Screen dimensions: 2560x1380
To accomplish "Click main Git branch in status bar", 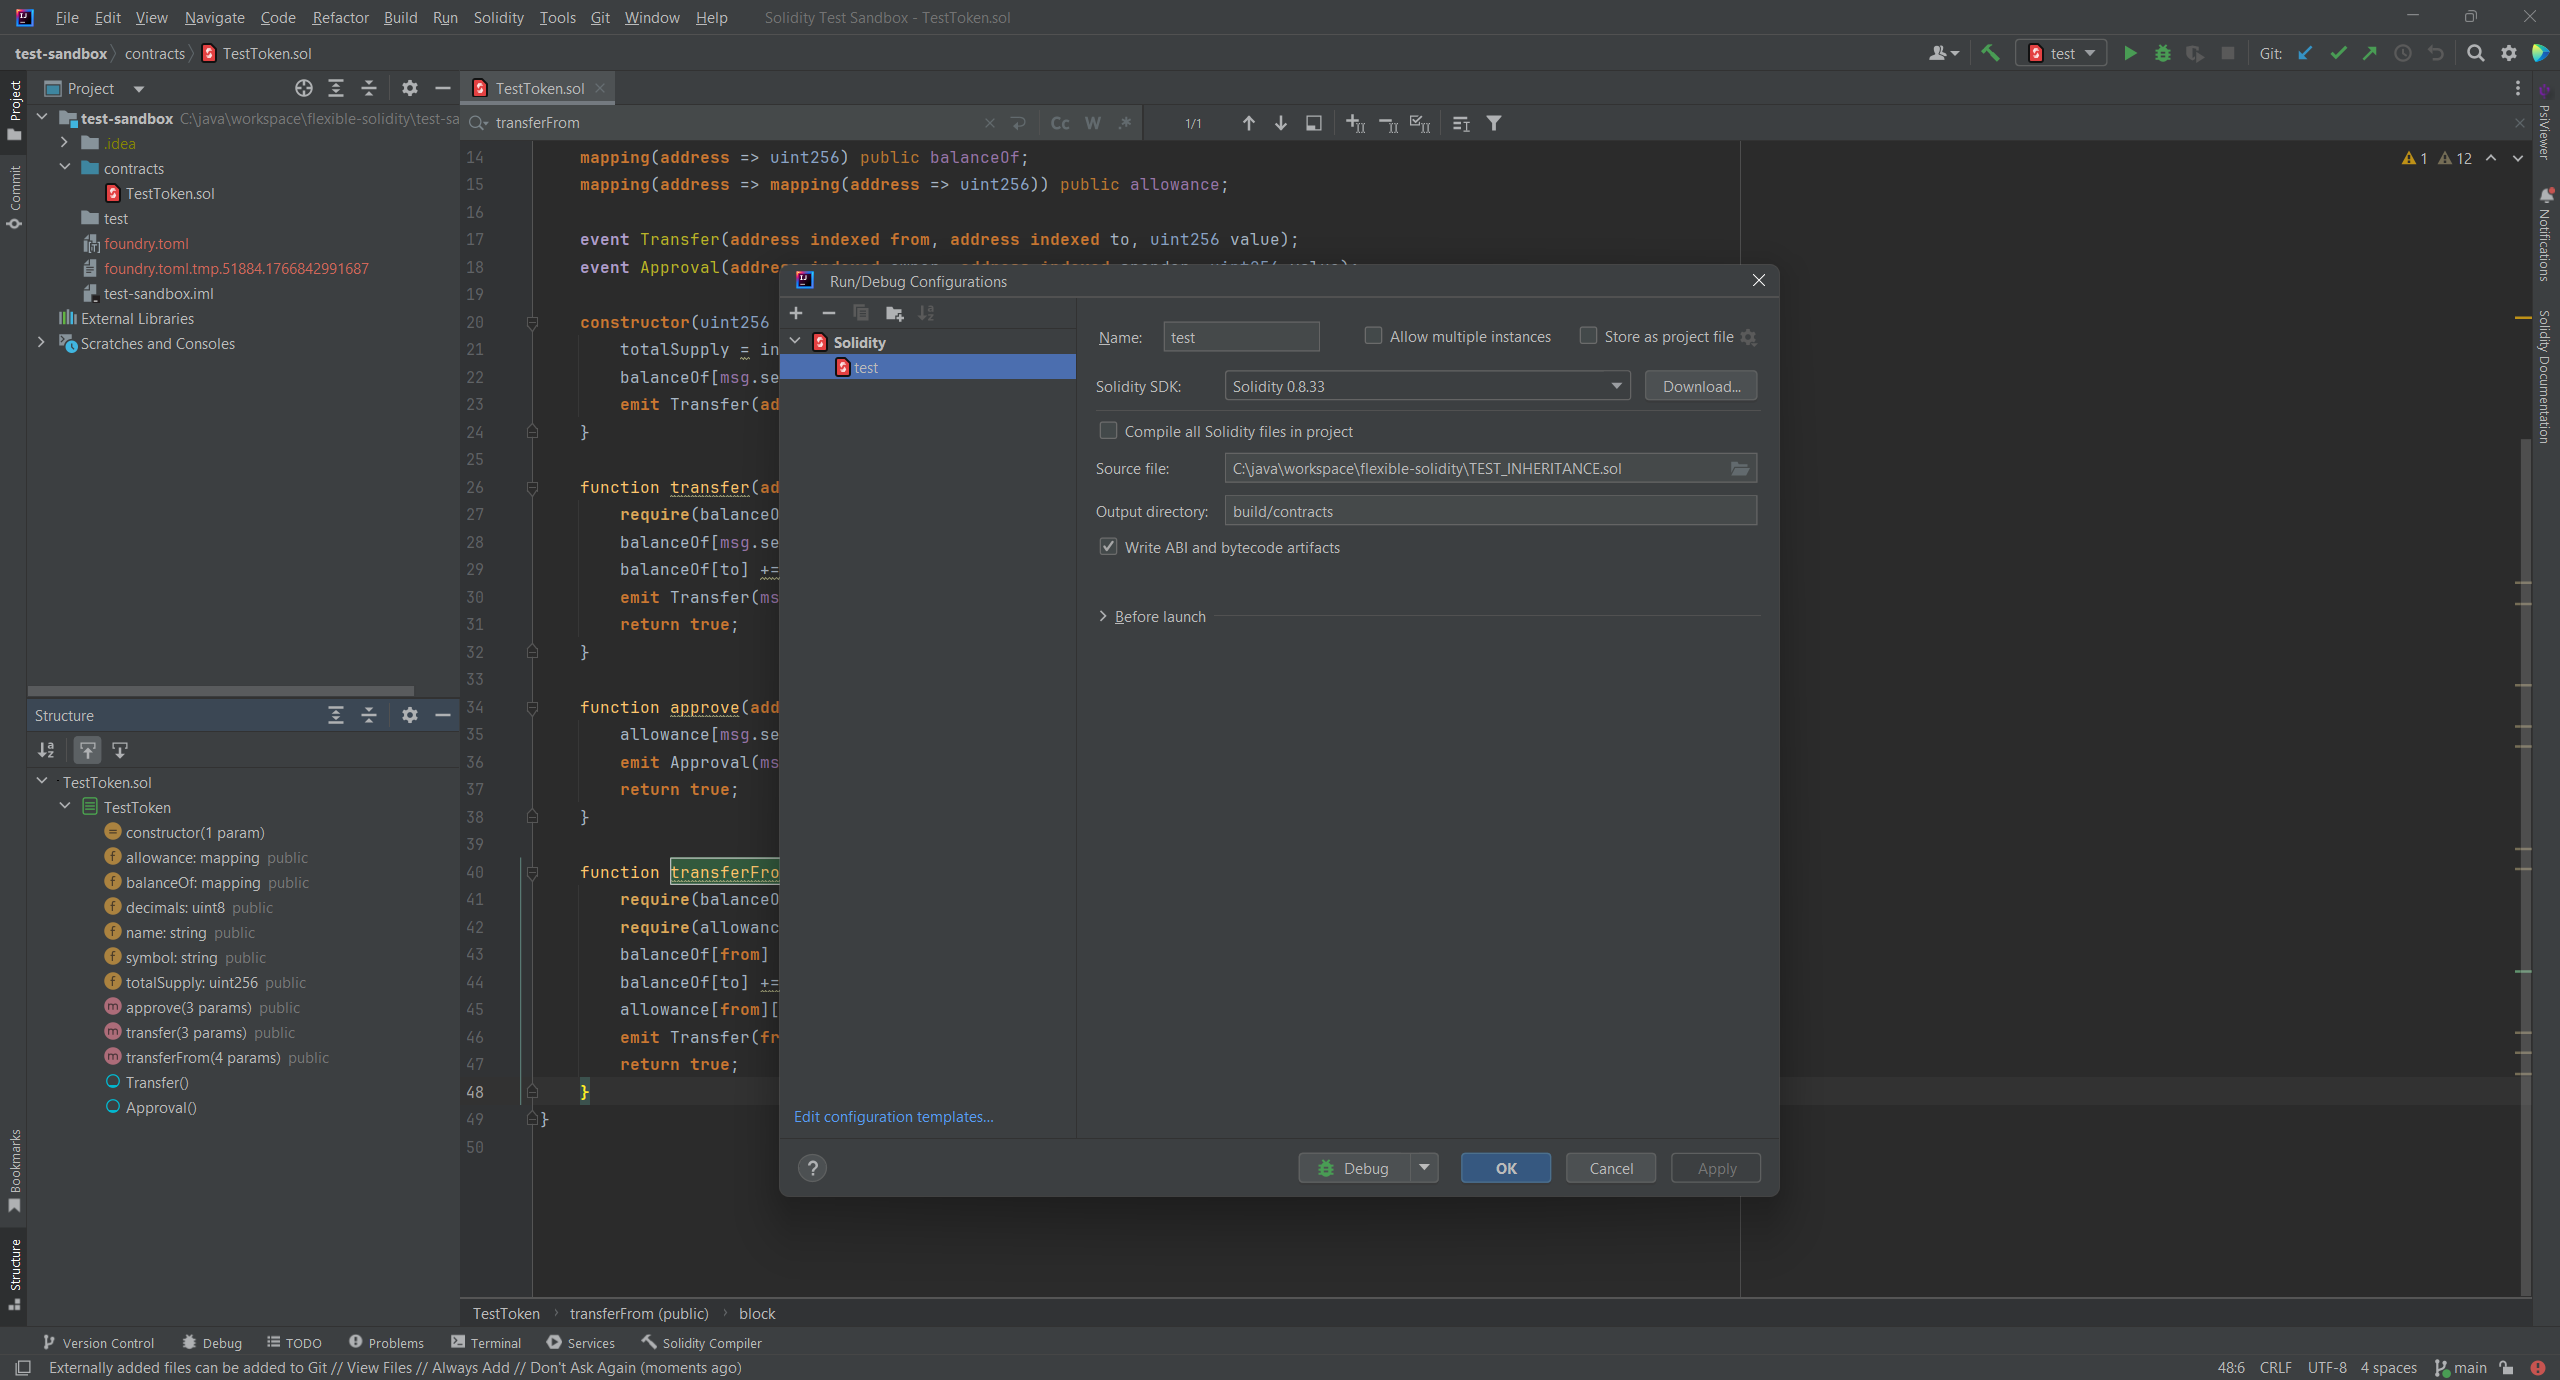I will (x=2460, y=1367).
